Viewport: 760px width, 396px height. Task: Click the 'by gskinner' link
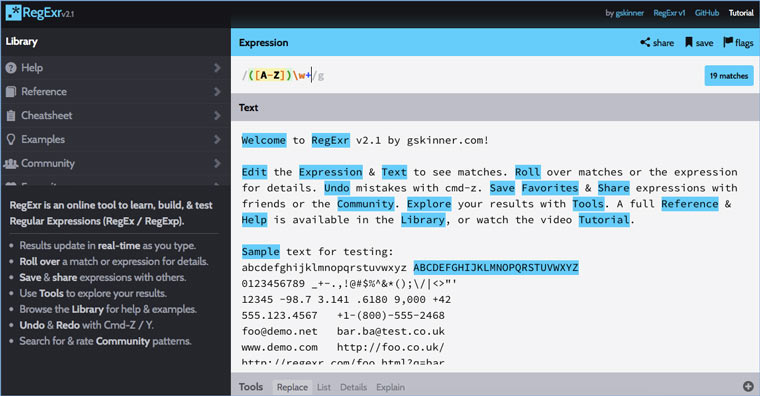coord(624,13)
